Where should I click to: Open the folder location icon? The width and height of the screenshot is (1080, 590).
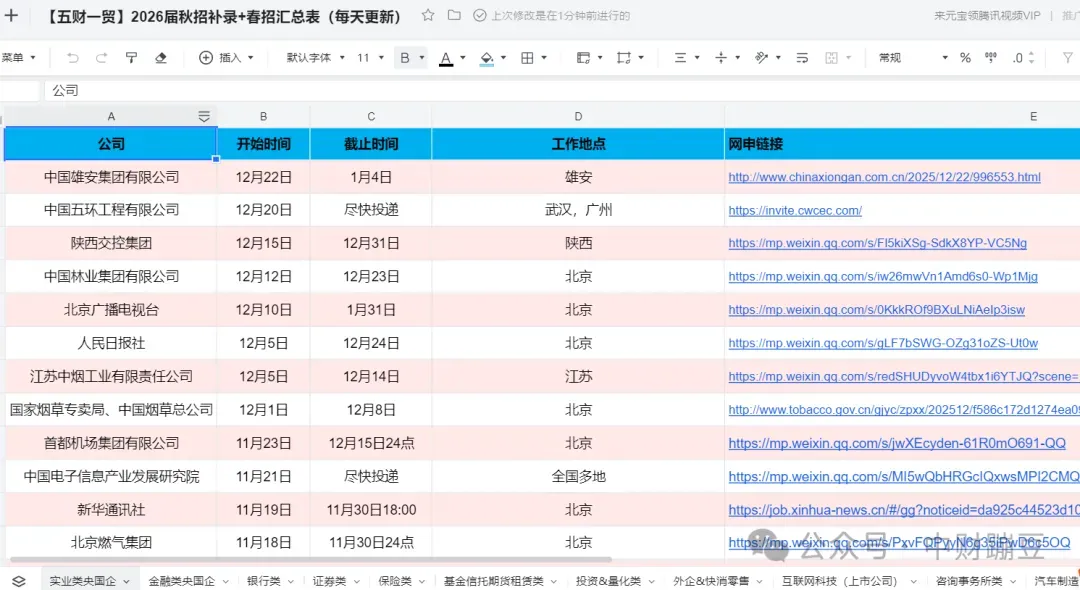(454, 15)
